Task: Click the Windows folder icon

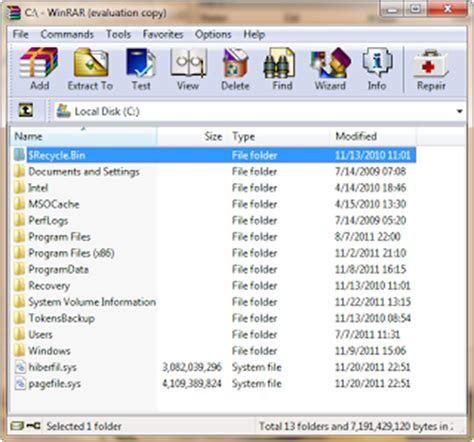Action: (20, 351)
